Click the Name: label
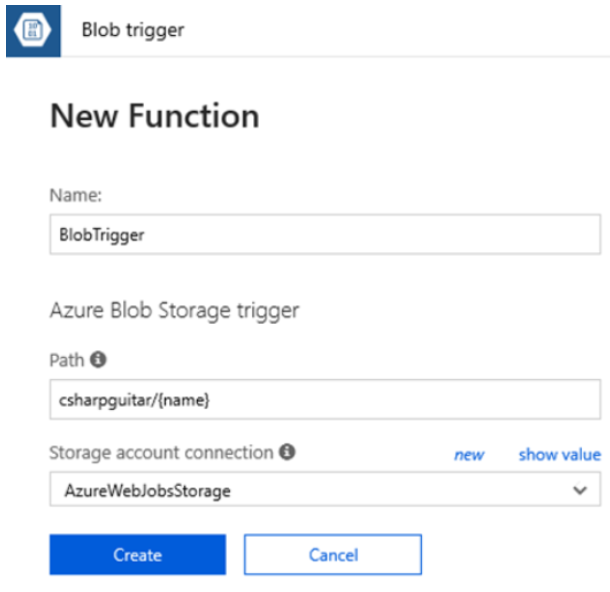610x592 pixels. point(76,195)
